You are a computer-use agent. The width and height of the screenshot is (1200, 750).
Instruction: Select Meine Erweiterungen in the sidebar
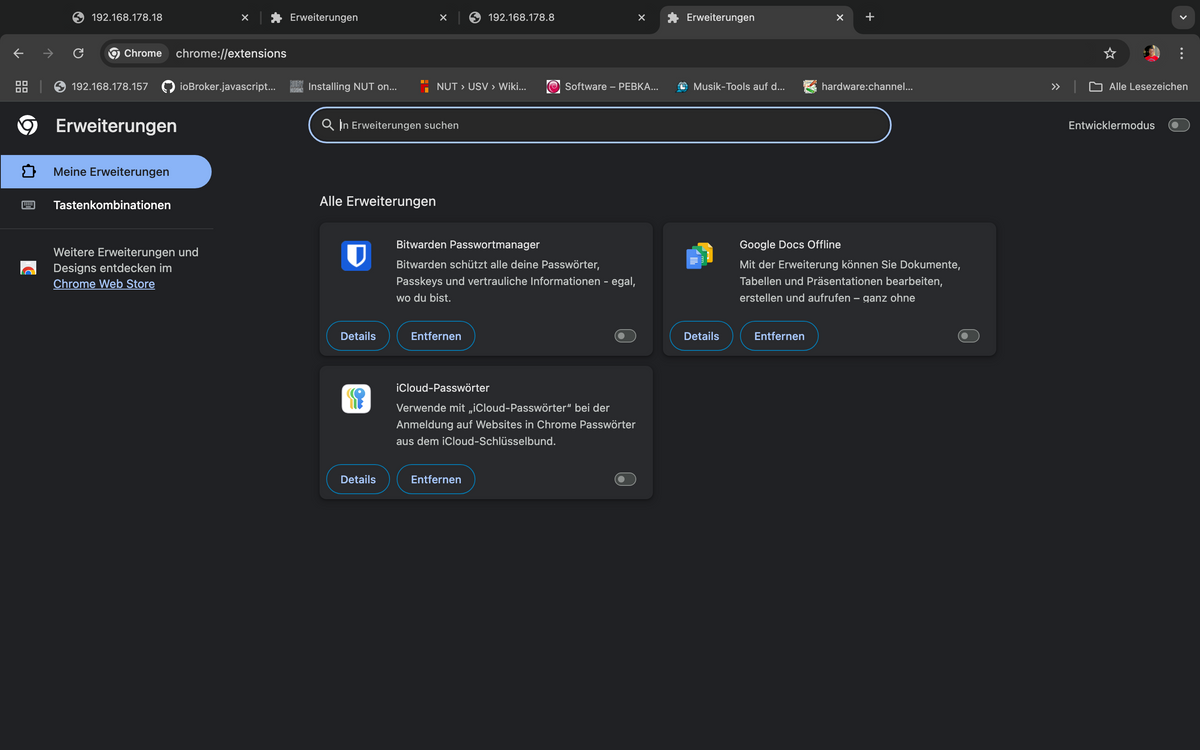click(106, 171)
